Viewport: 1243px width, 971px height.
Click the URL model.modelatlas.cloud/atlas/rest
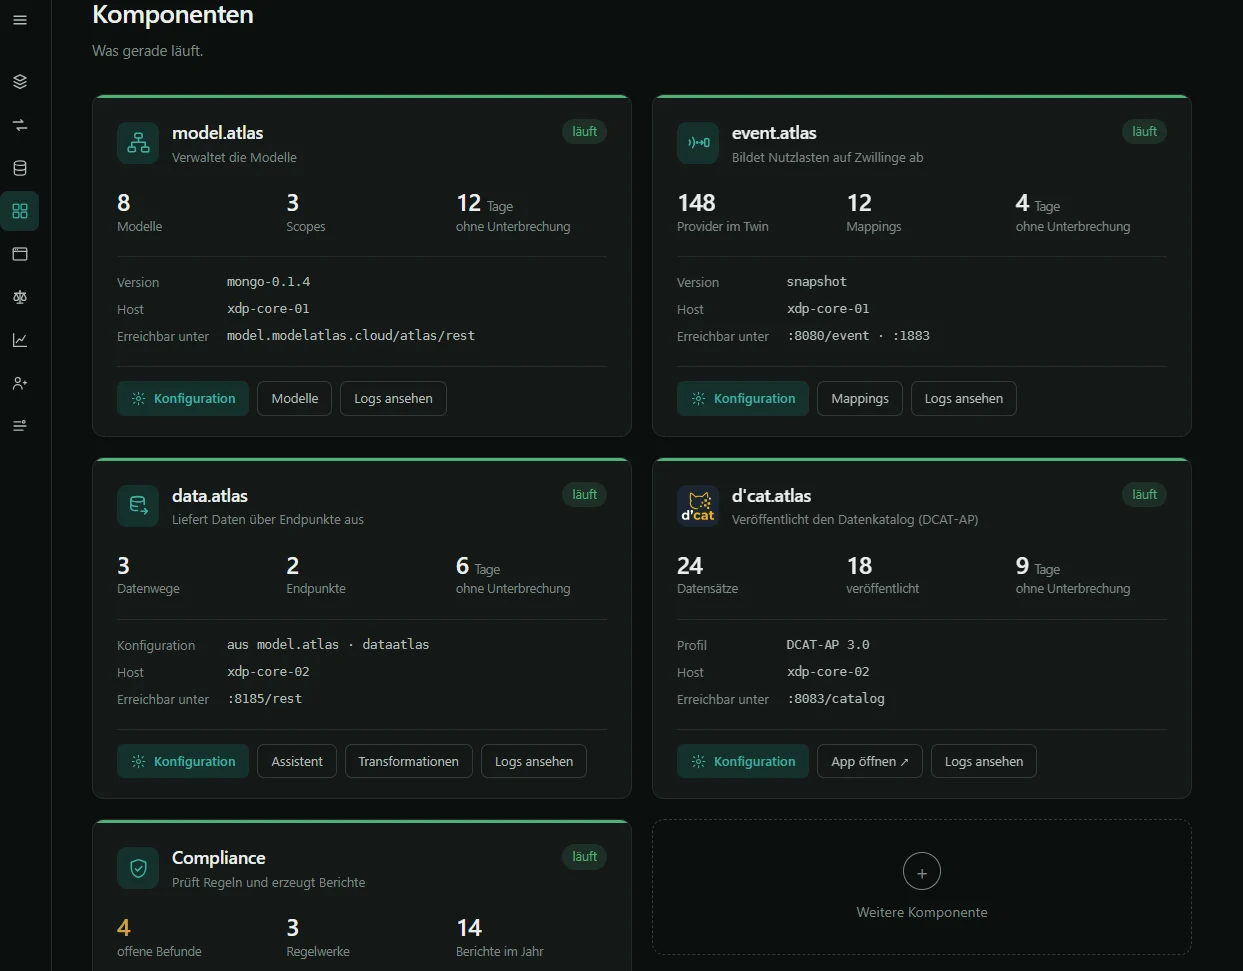pyautogui.click(x=351, y=336)
